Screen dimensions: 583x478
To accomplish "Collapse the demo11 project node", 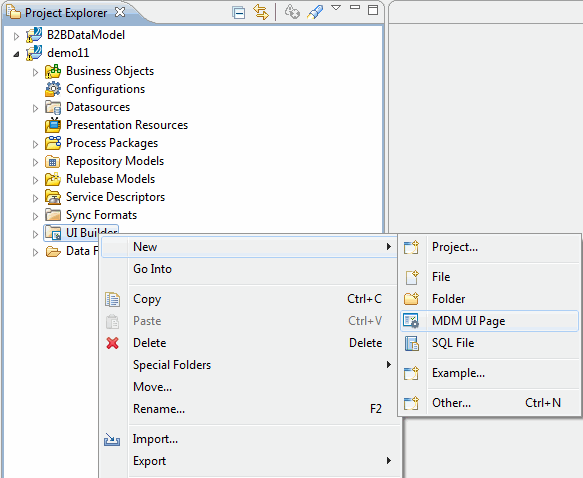I will tap(16, 54).
